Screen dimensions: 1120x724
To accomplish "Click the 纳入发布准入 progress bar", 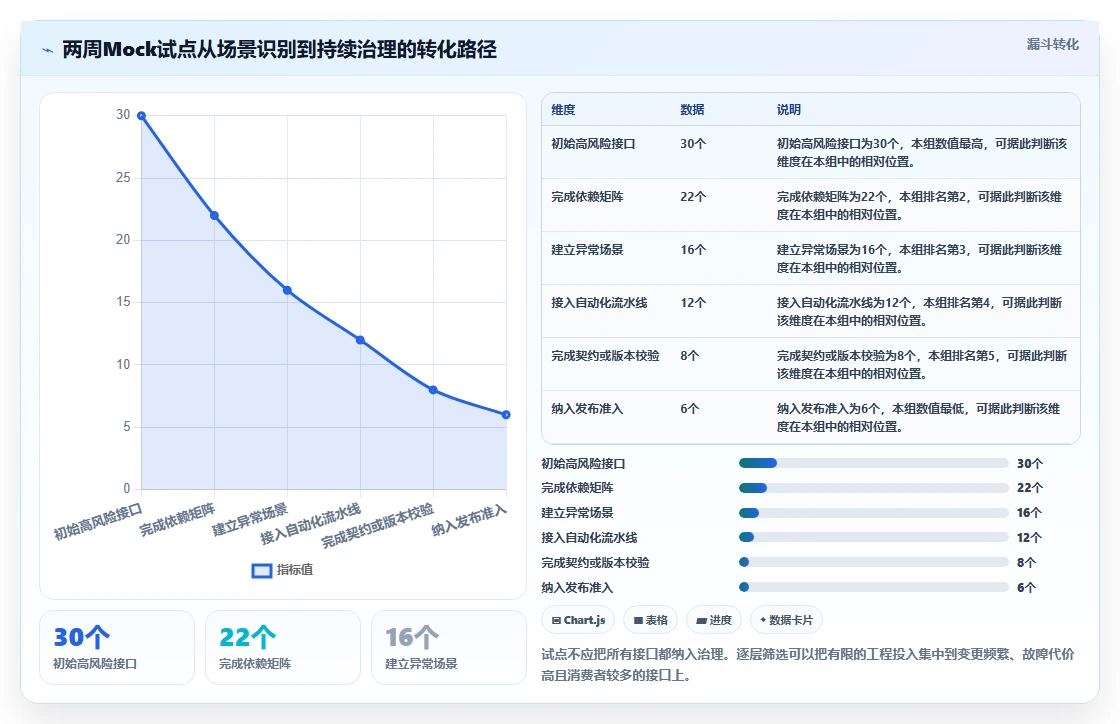I will [873, 588].
